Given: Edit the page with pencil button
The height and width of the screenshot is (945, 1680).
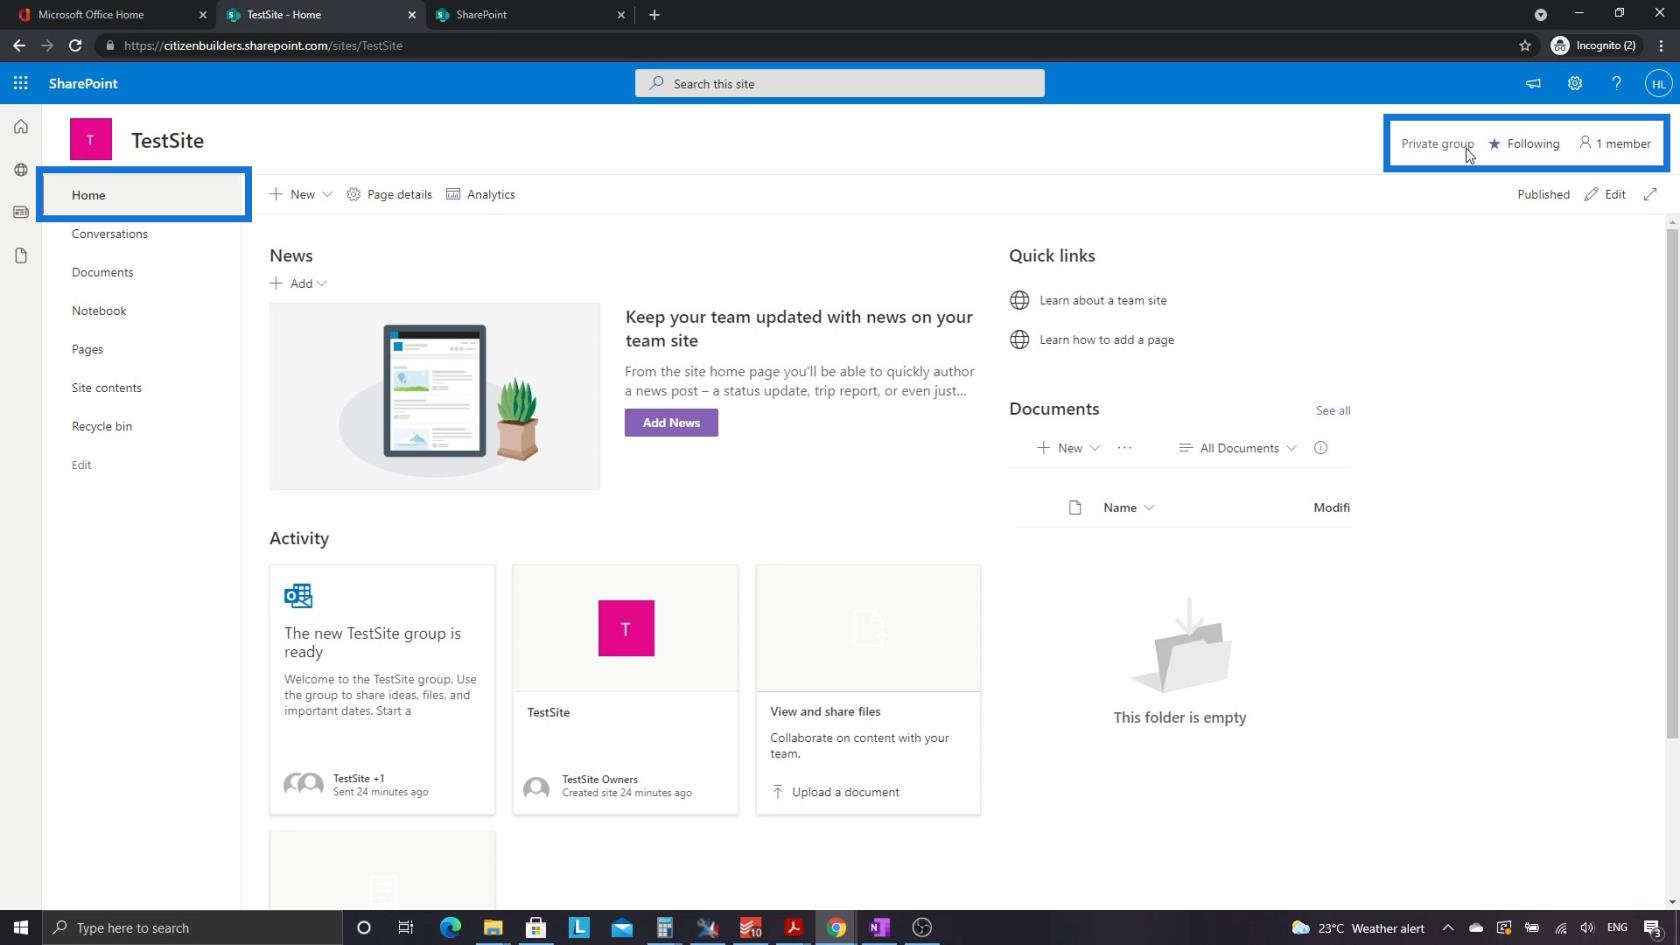Looking at the screenshot, I should click(x=1605, y=194).
